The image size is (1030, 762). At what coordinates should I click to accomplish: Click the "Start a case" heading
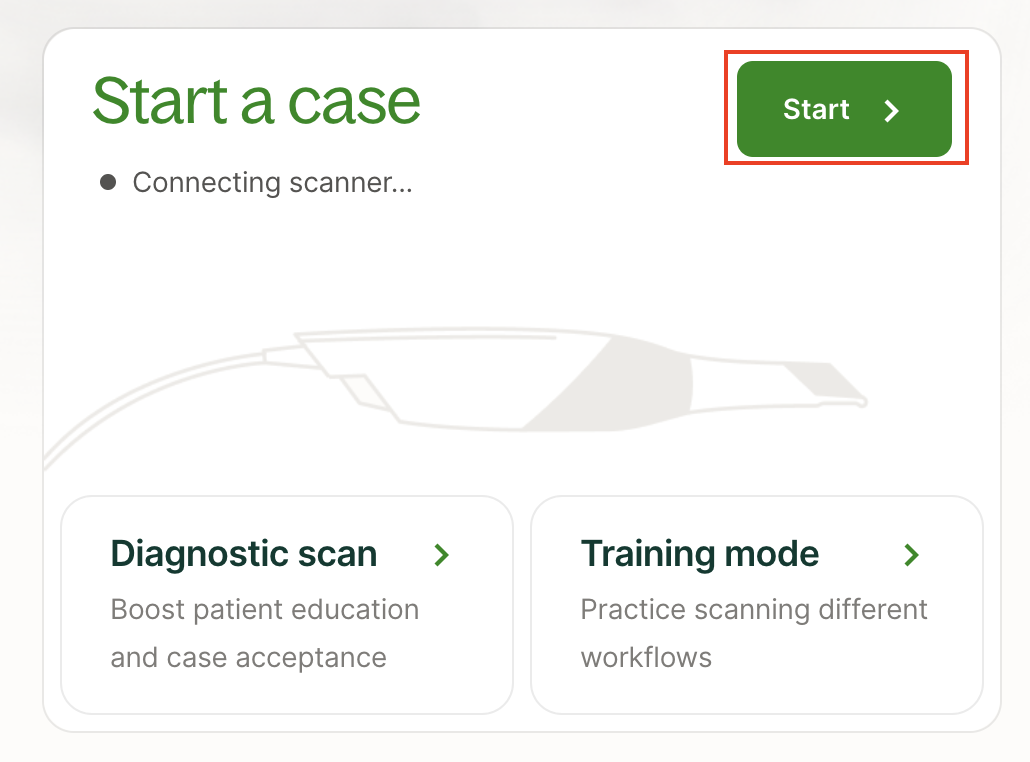[256, 100]
